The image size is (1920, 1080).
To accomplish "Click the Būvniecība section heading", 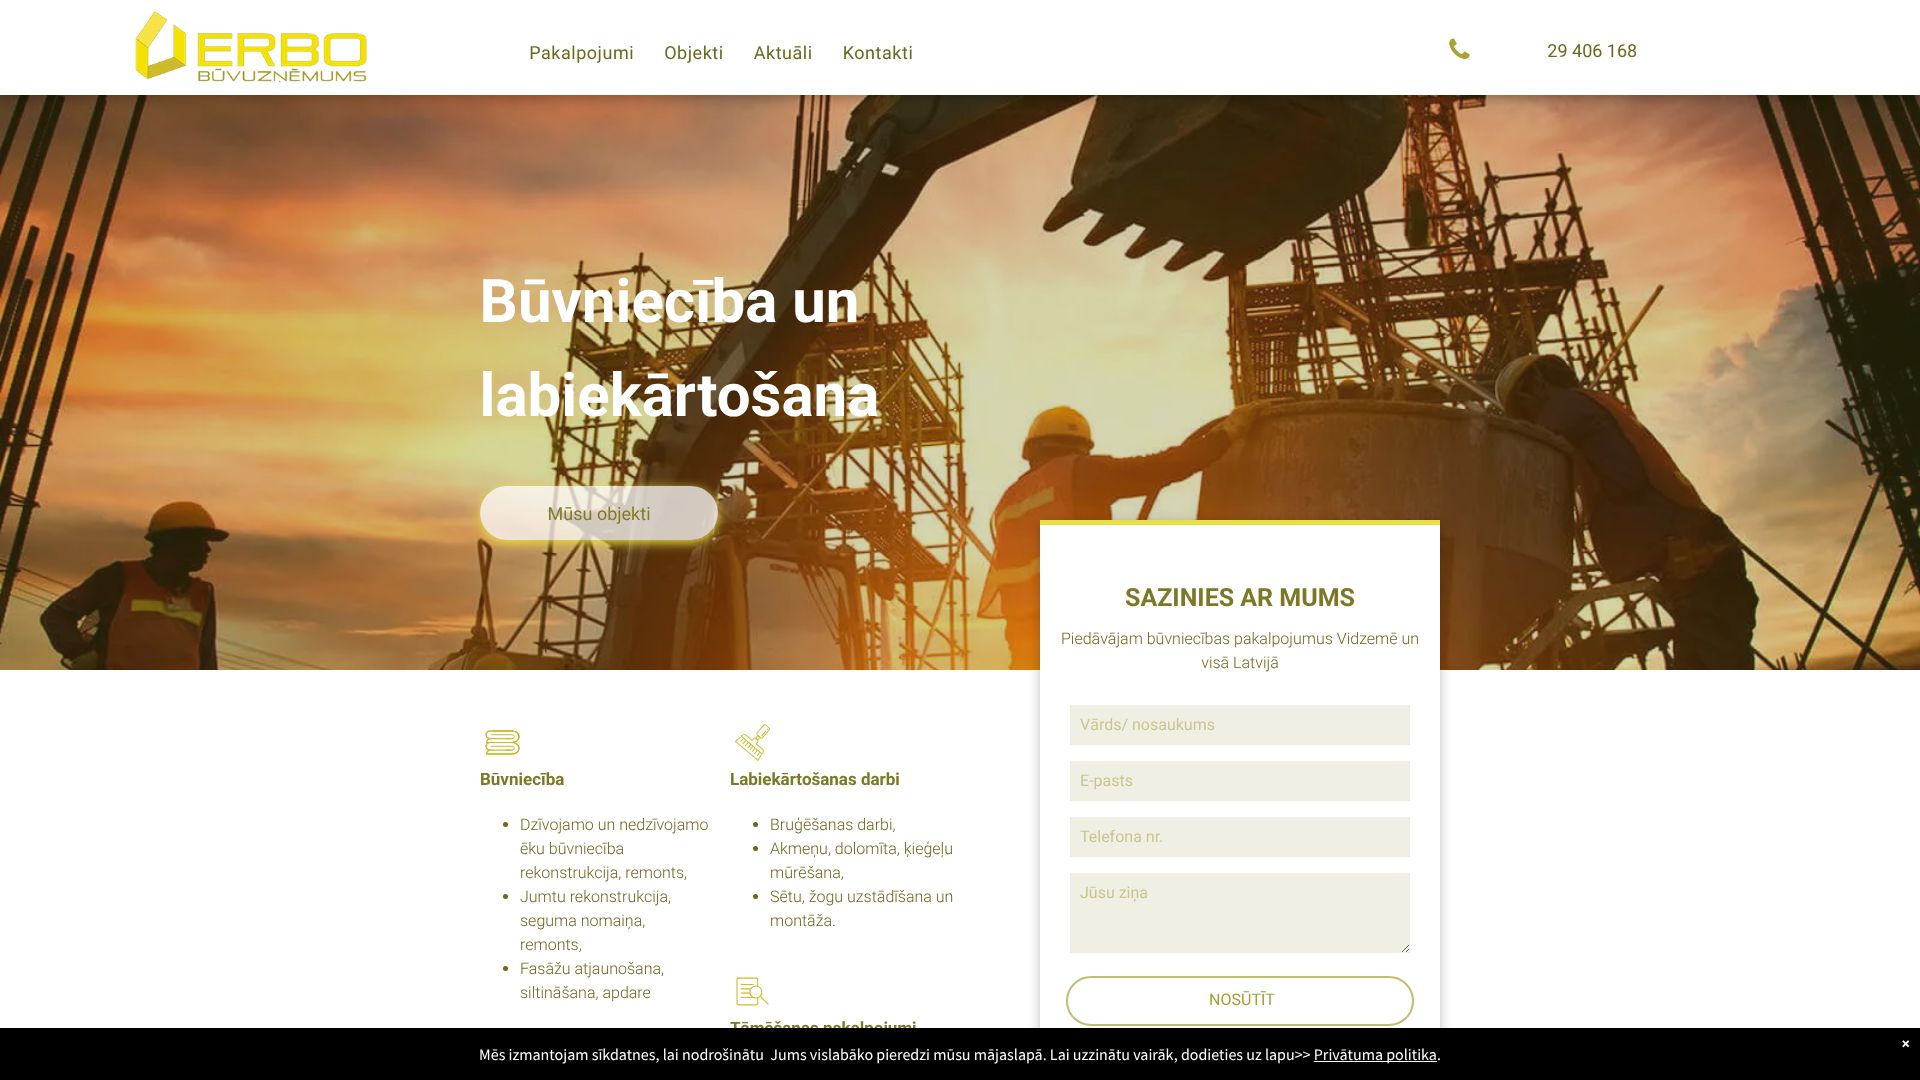I will pos(521,779).
